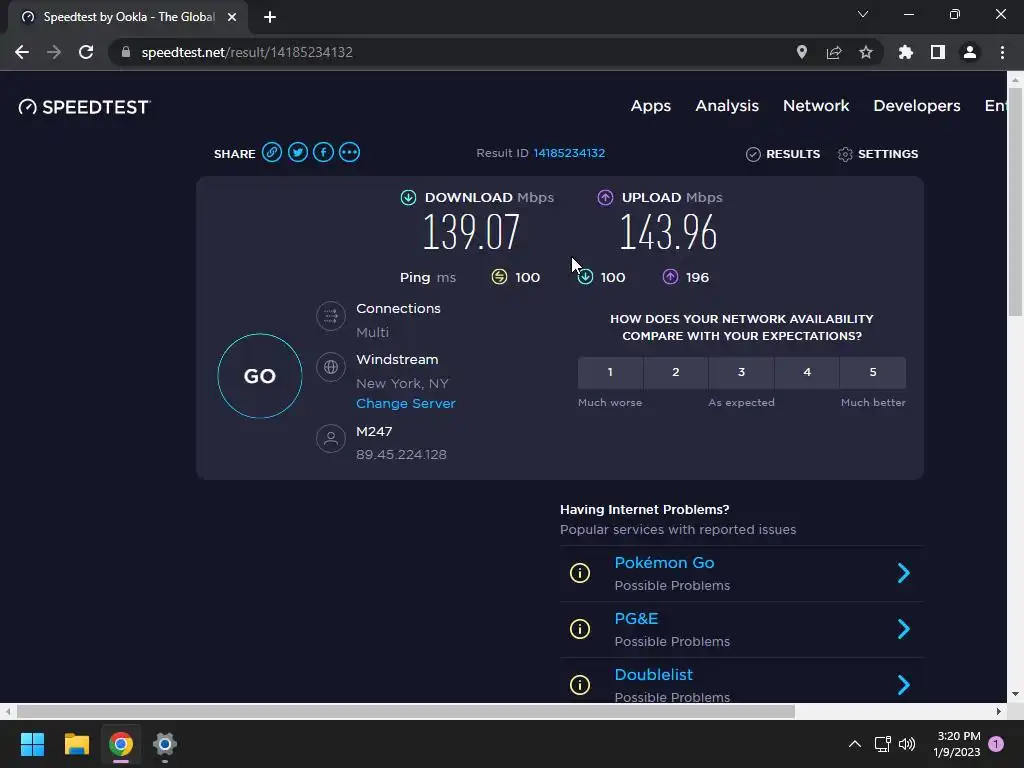This screenshot has height=768, width=1024.
Task: Open the Network menu
Action: 816,106
